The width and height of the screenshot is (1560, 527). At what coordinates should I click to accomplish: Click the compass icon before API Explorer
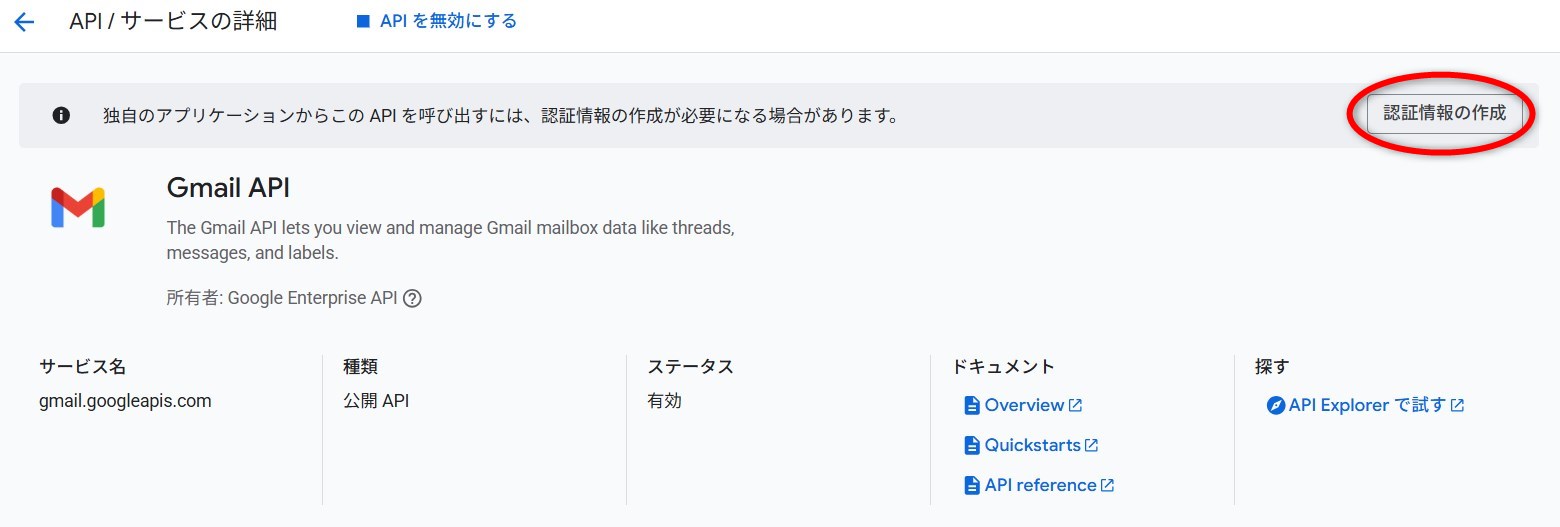[x=1275, y=405]
